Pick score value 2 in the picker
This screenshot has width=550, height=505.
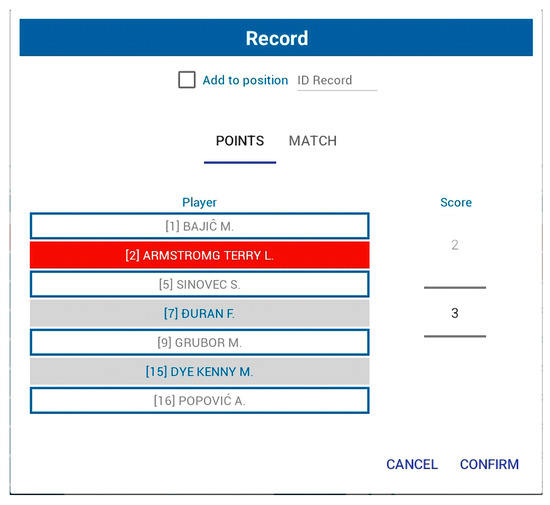455,245
